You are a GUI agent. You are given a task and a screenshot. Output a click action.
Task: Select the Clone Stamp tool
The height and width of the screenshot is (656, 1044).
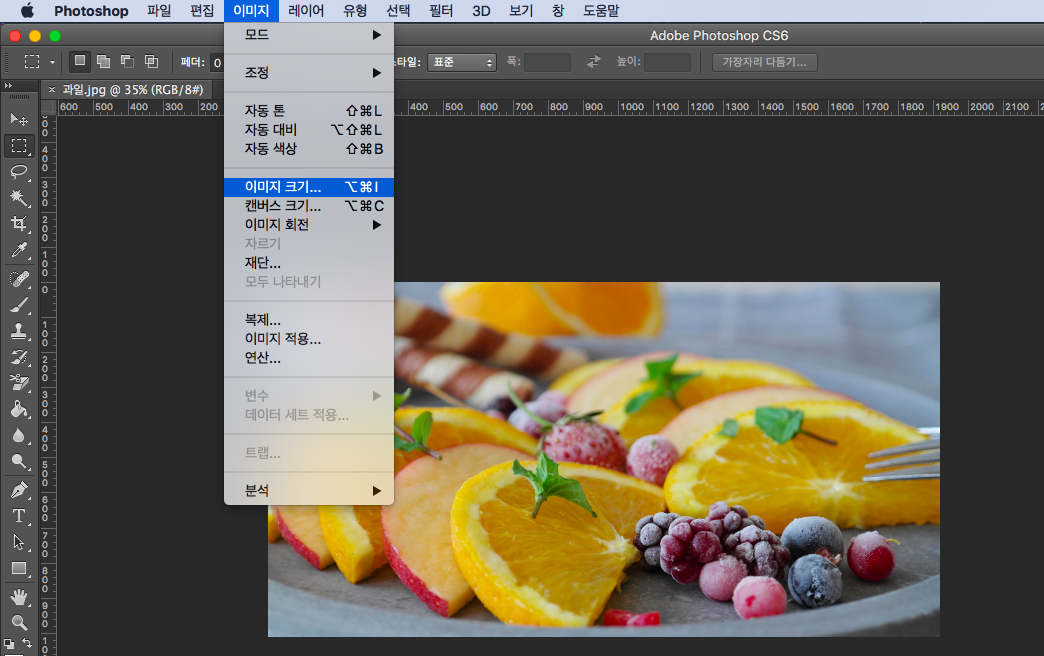(x=19, y=330)
